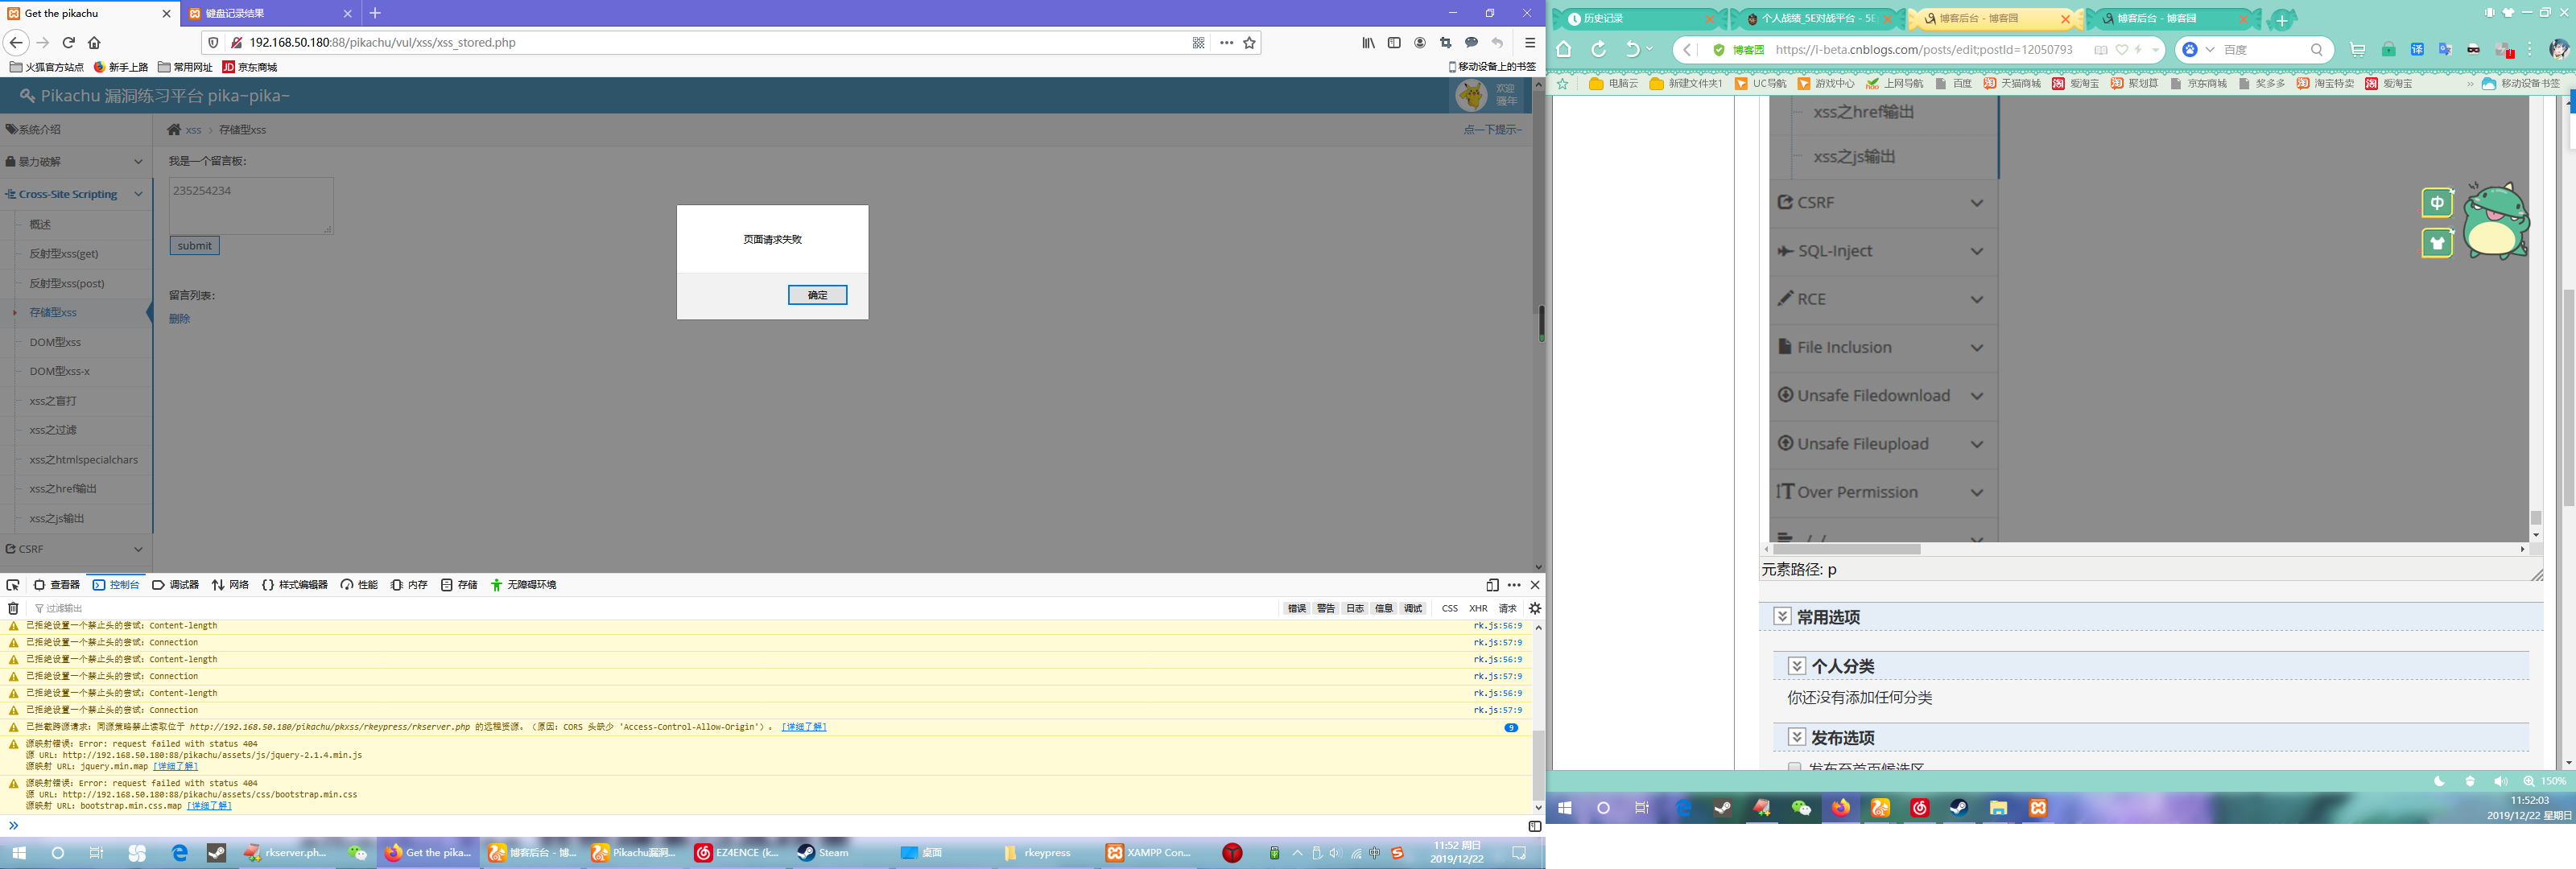
Task: Open console settings gear icon
Action: point(1535,608)
